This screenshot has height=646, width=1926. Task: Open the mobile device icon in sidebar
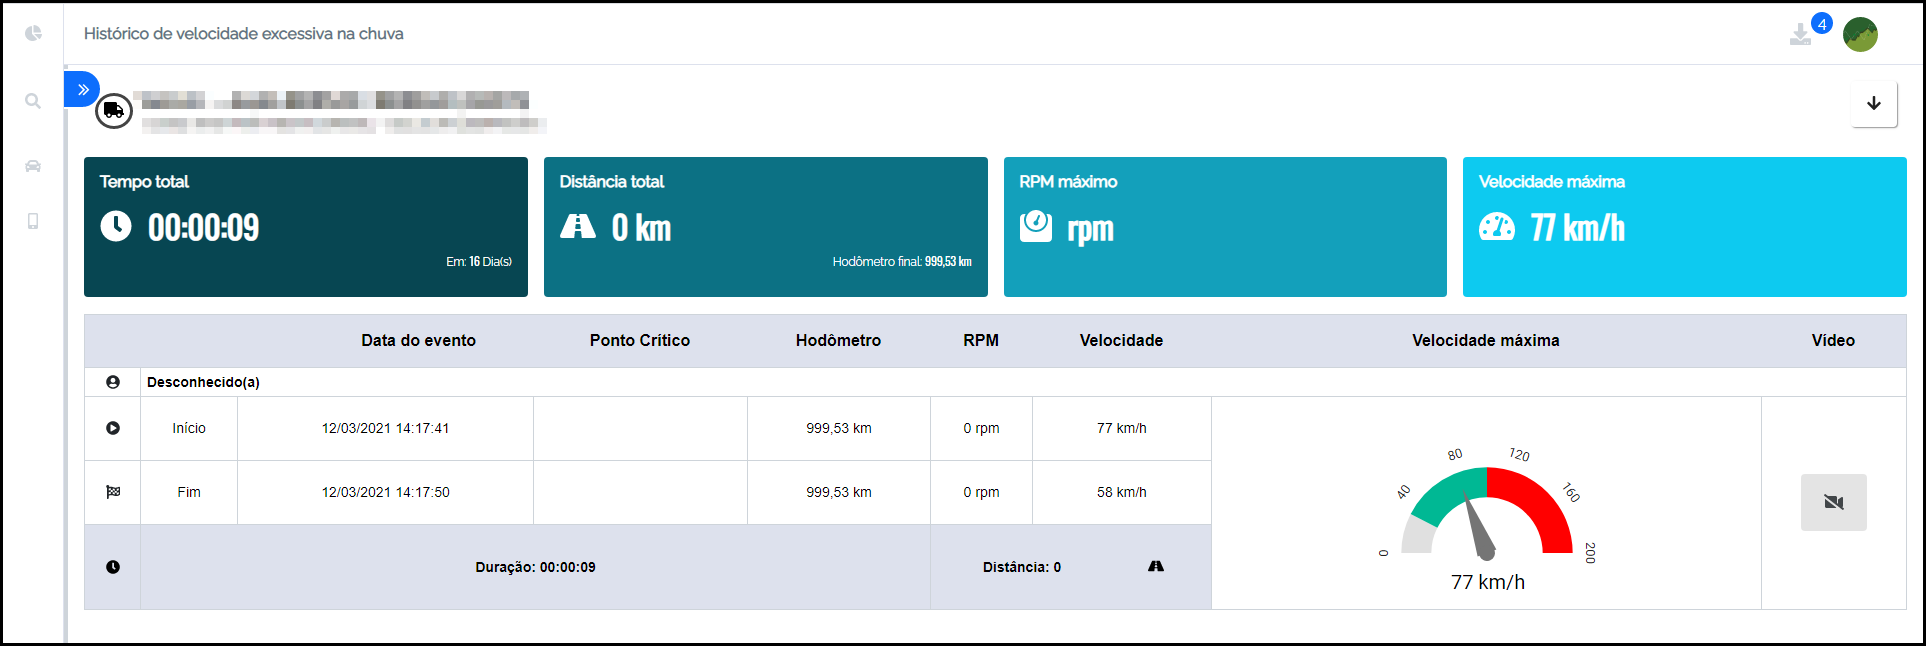33,221
